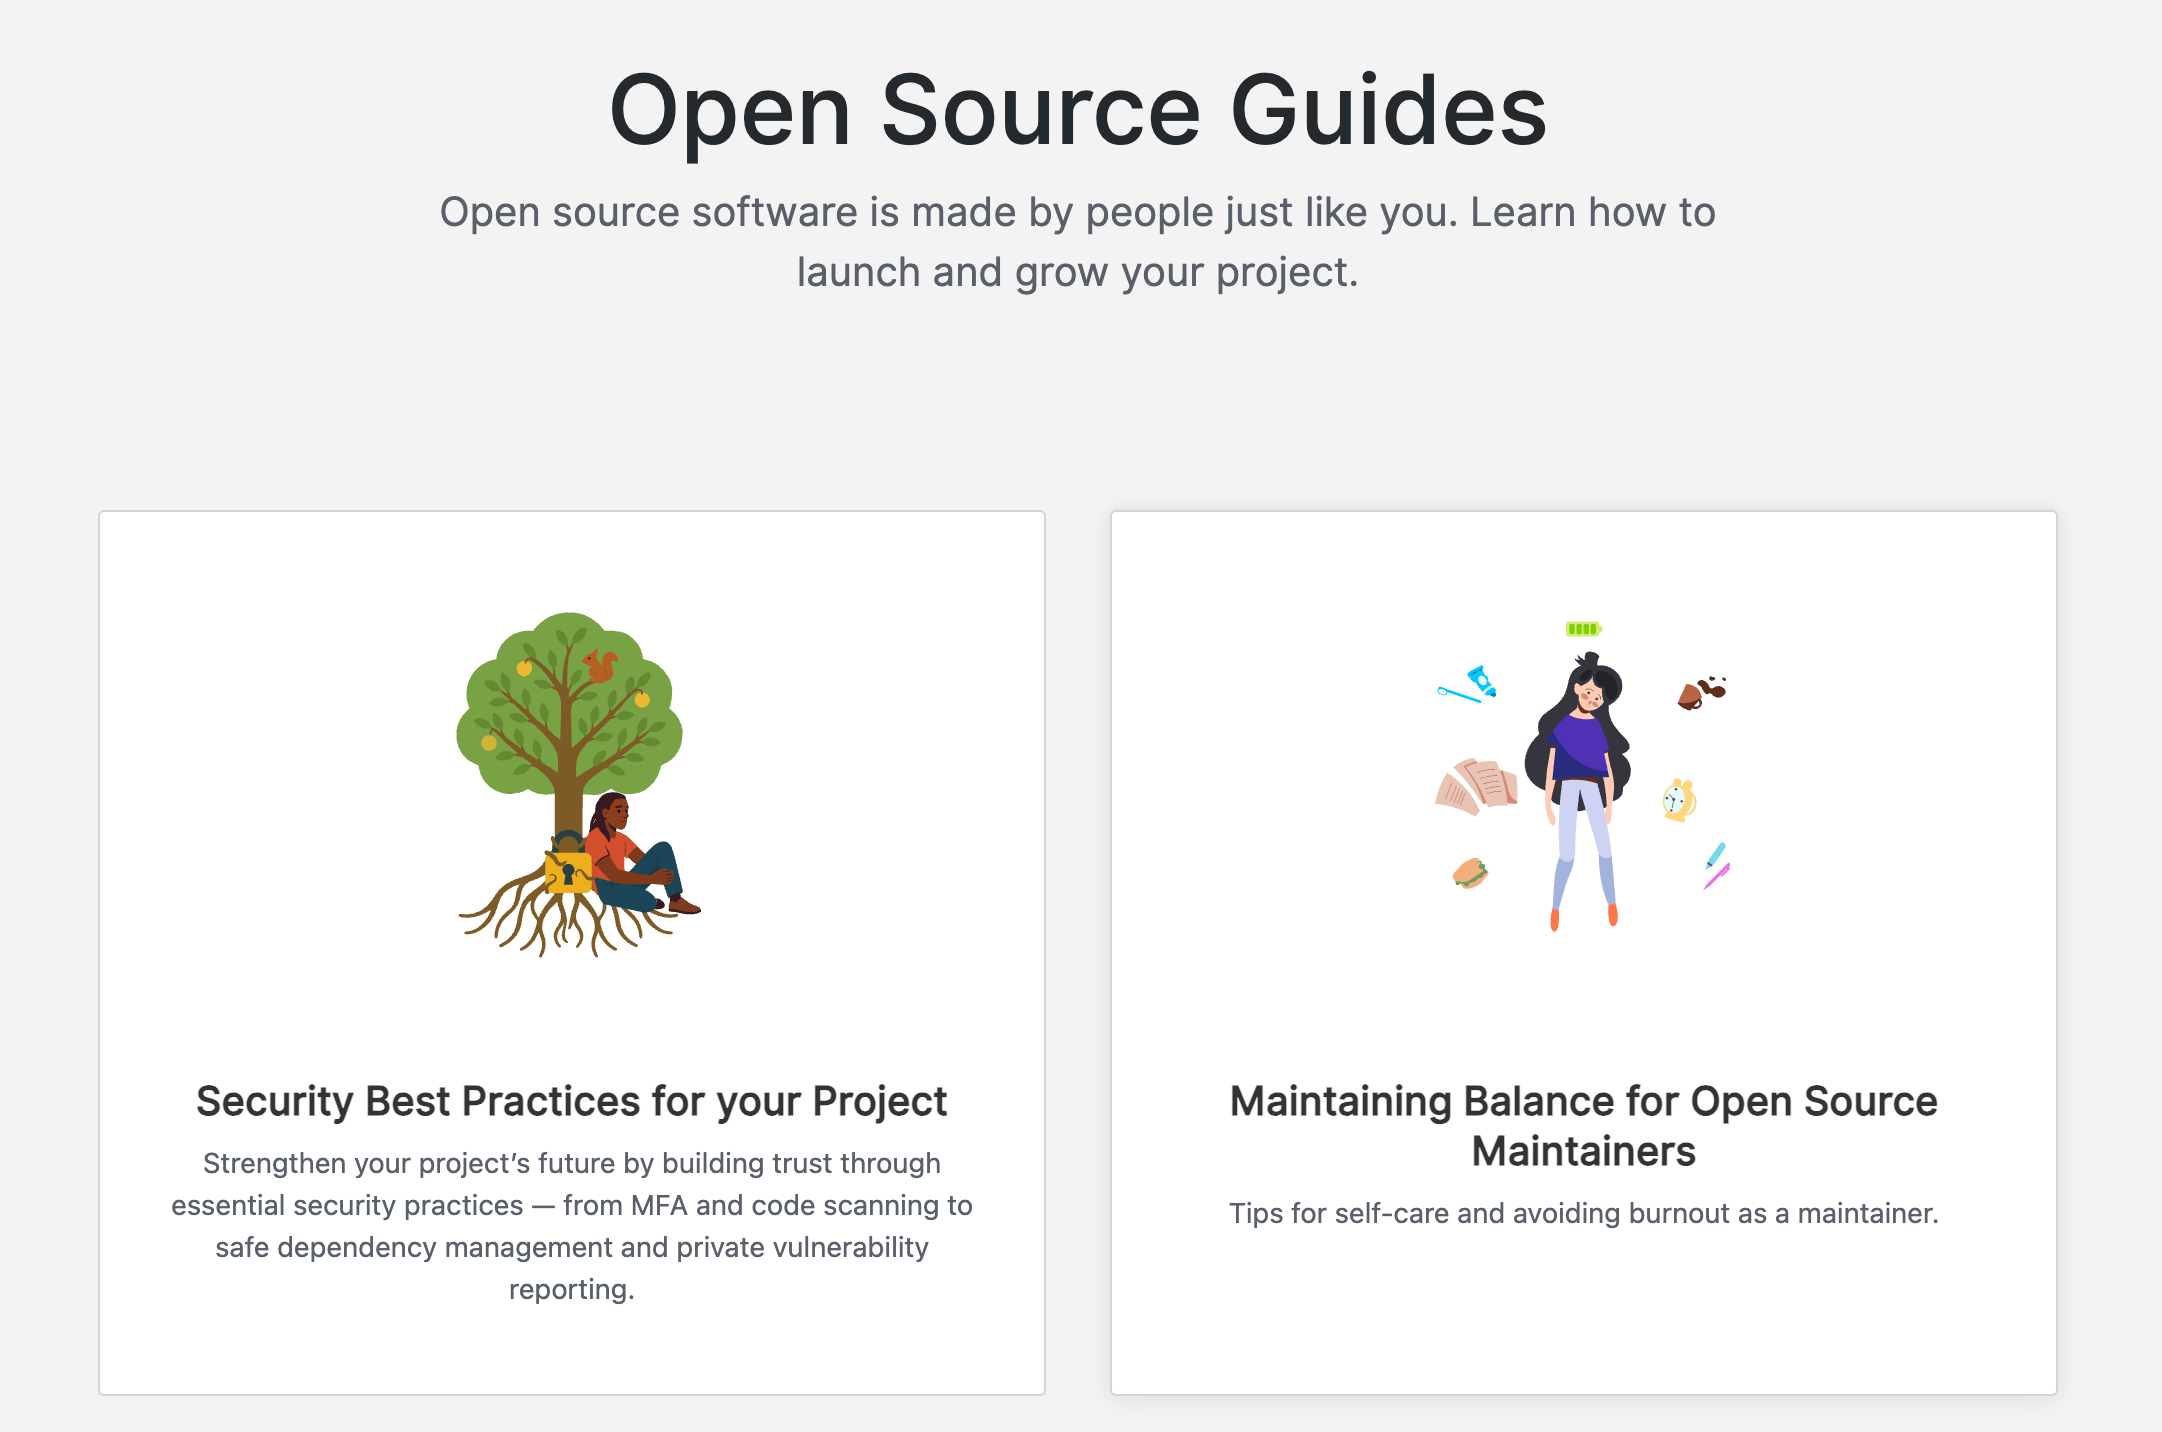Click the Open Source Guides heading
2162x1432 pixels.
point(1078,110)
